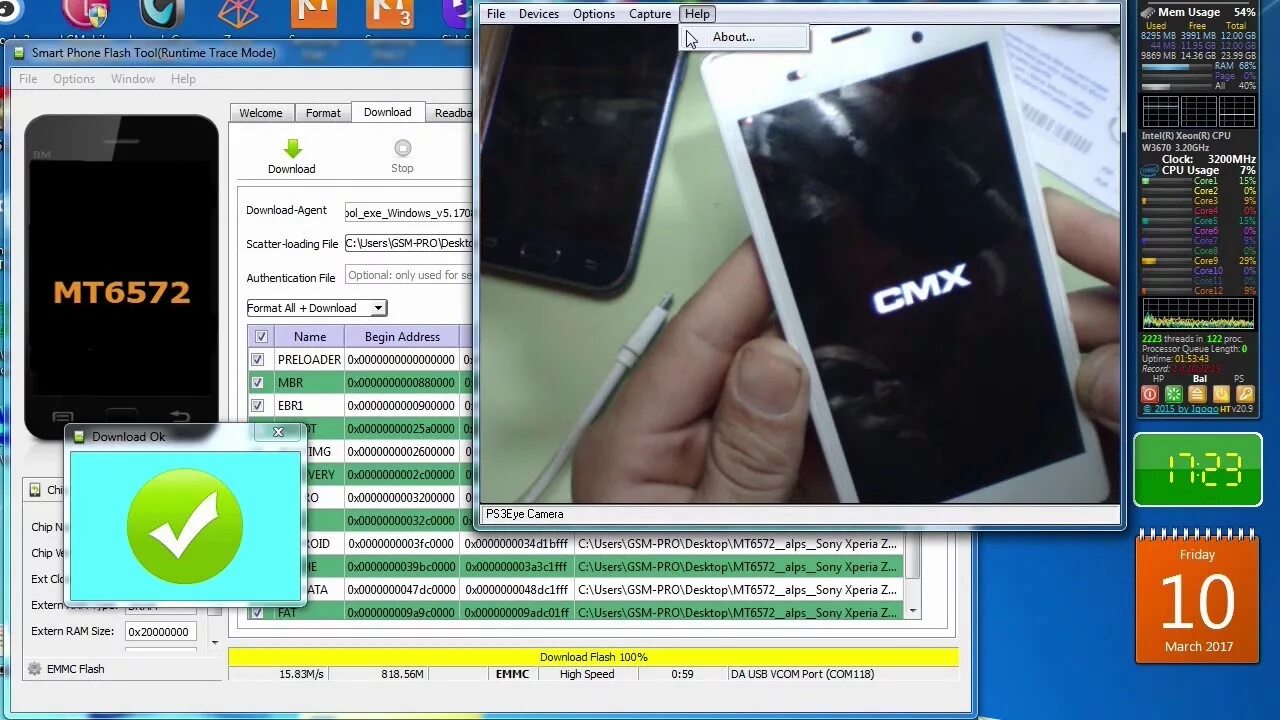The height and width of the screenshot is (720, 1280).
Task: Click the Intel logo beside CPU Usage
Action: (1149, 170)
